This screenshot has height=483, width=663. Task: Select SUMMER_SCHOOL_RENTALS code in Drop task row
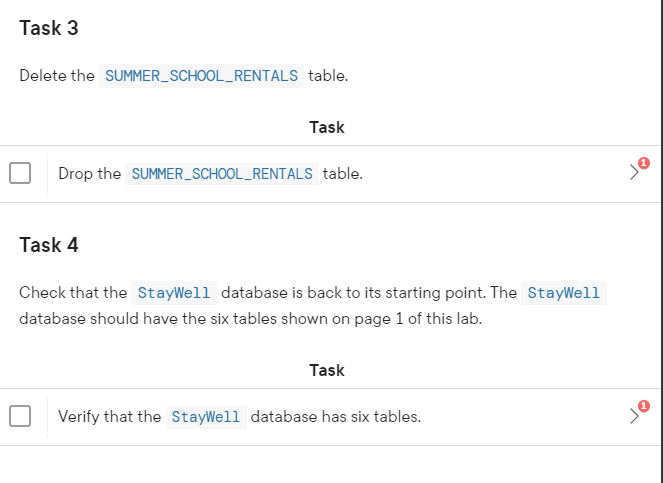point(222,173)
